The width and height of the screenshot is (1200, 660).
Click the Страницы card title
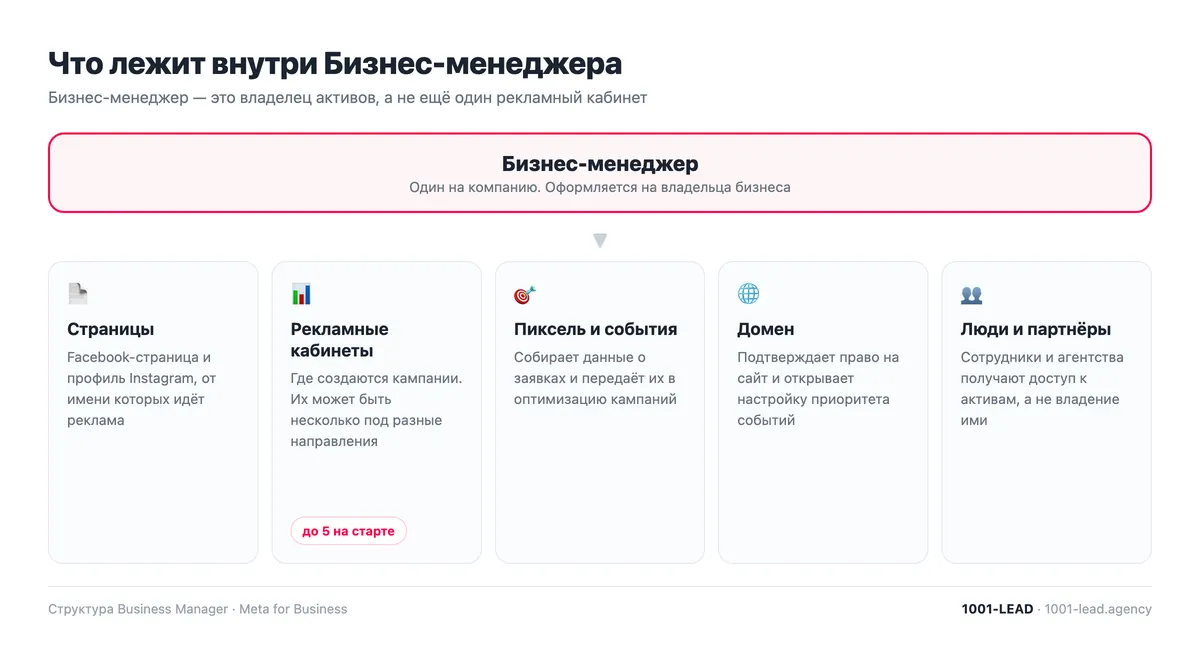[x=111, y=329]
